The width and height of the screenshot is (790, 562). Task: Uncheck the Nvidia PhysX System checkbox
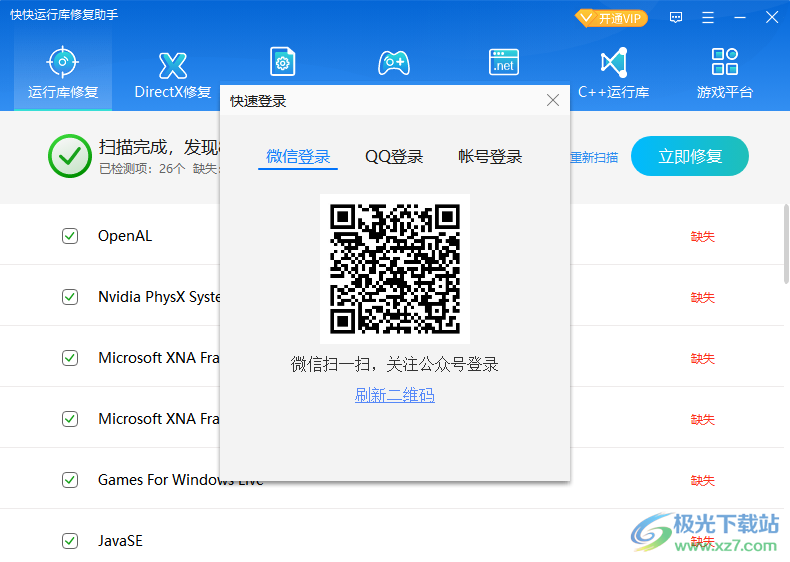pos(70,297)
